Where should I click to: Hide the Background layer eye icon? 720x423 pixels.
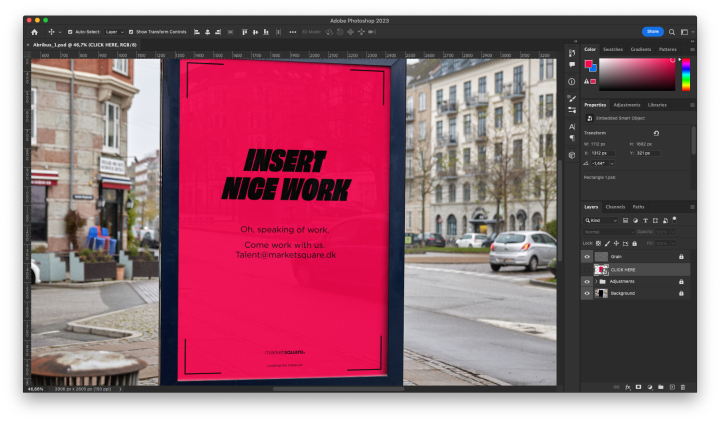point(587,293)
